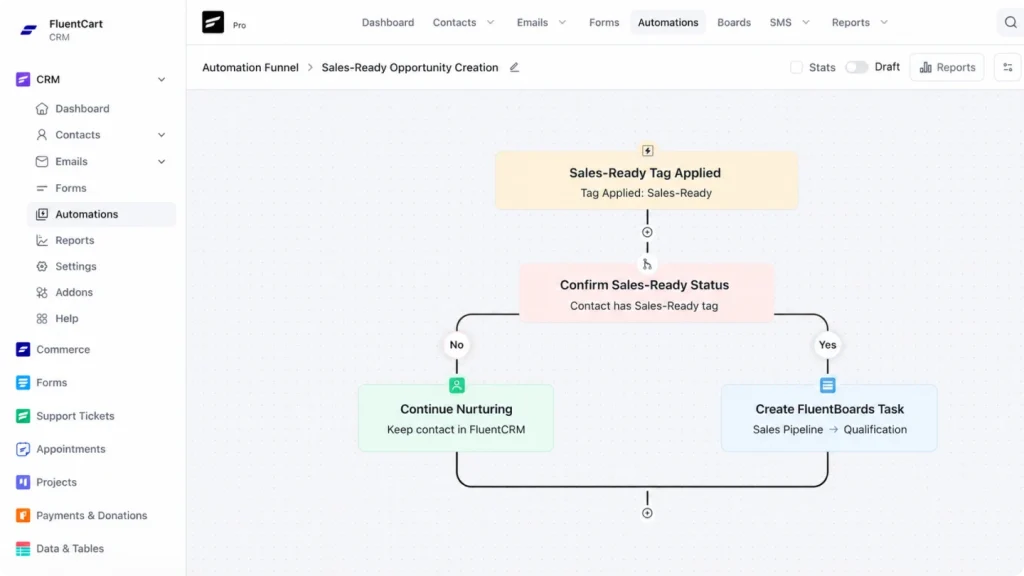Click the FluentCart logo icon in sidebar
1024x576 pixels.
28,30
